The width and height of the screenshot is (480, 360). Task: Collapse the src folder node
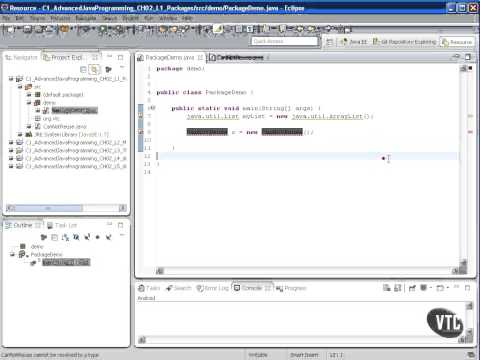pos(20,87)
